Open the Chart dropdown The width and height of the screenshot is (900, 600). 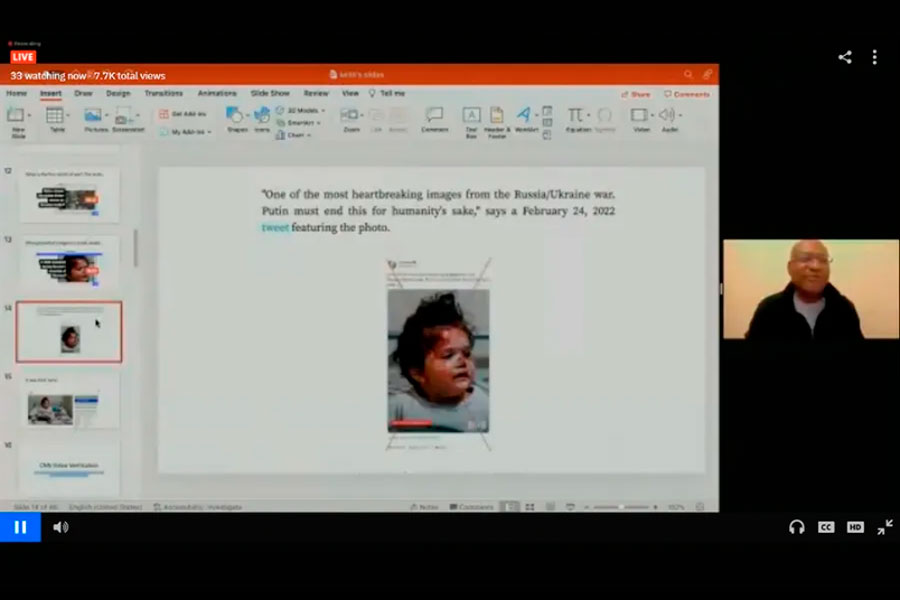coord(293,136)
